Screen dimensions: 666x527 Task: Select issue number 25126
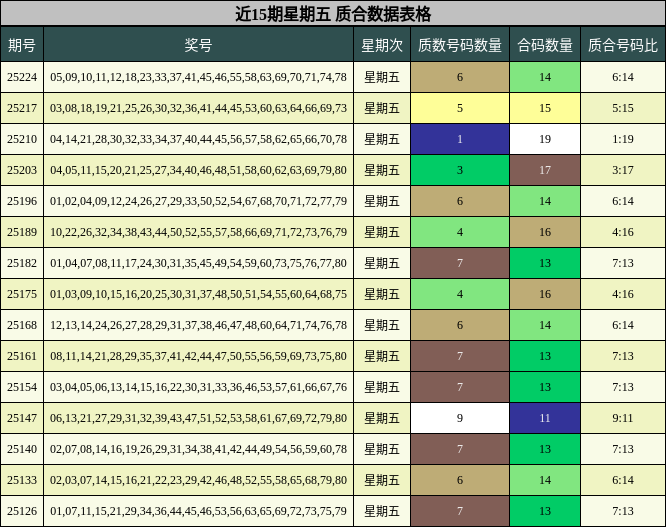pos(22,511)
